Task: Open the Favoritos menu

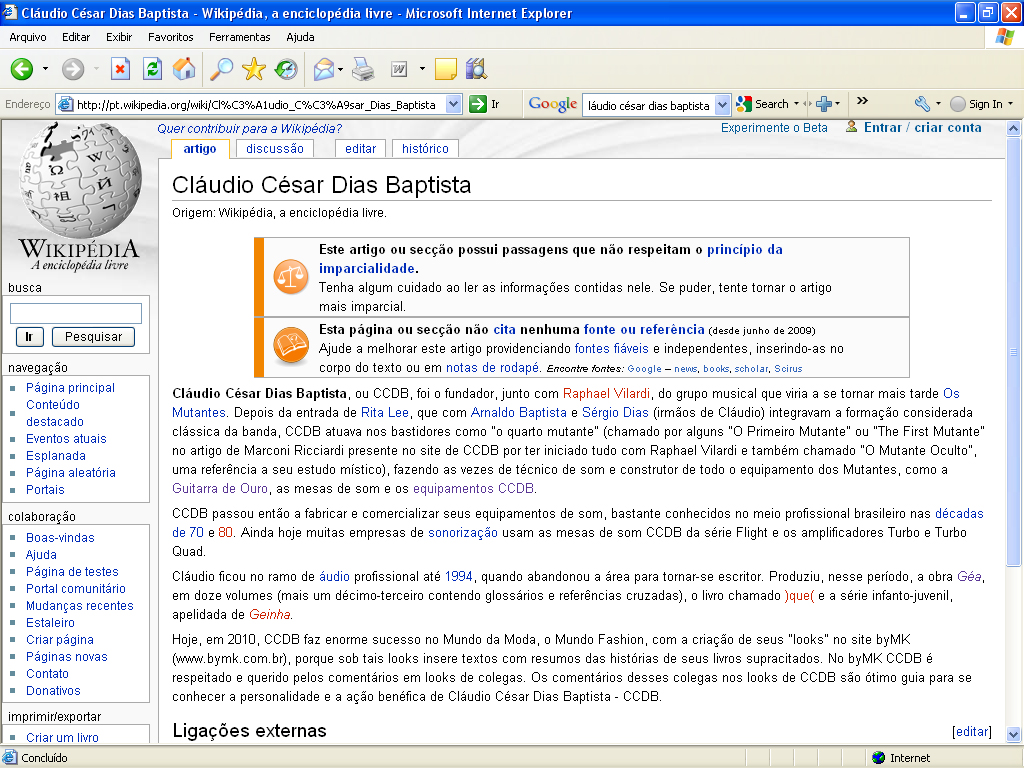Action: click(170, 37)
